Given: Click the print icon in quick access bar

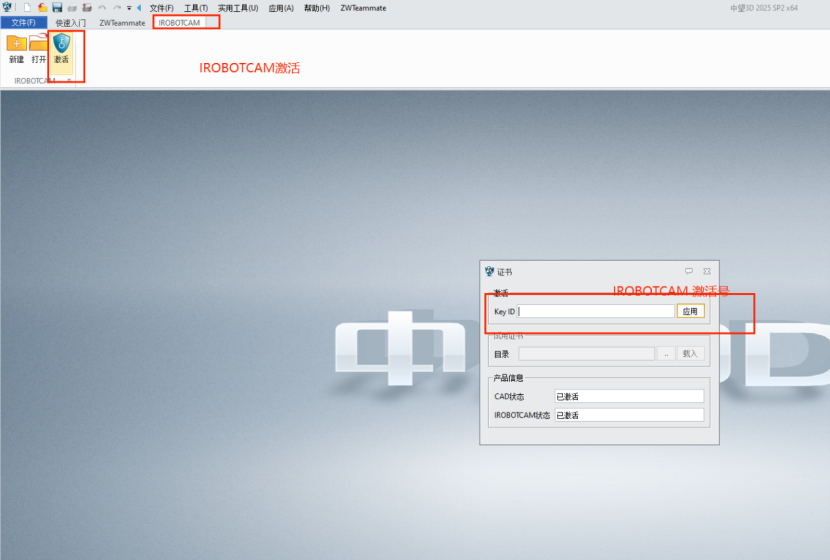Looking at the screenshot, I should coord(72,8).
